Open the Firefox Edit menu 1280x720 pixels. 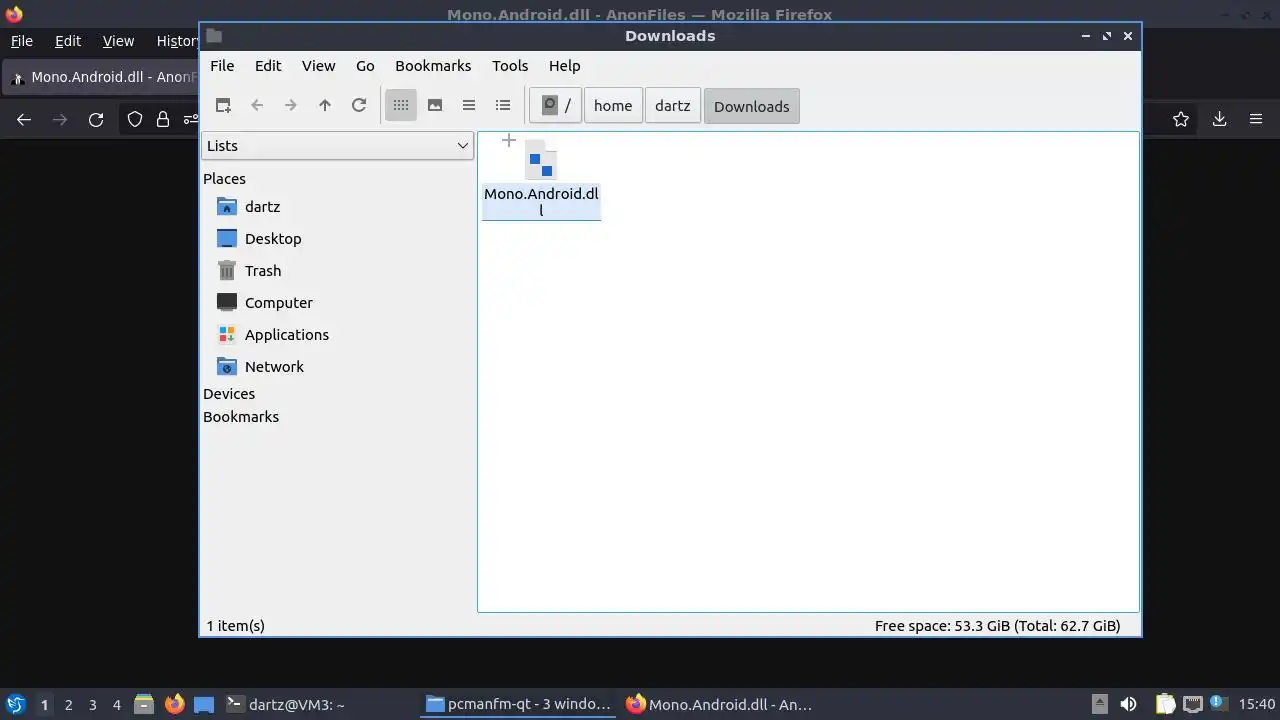(x=68, y=41)
